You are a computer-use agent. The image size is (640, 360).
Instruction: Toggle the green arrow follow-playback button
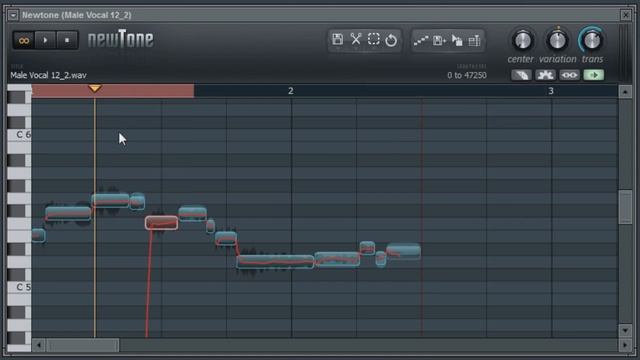click(x=593, y=75)
